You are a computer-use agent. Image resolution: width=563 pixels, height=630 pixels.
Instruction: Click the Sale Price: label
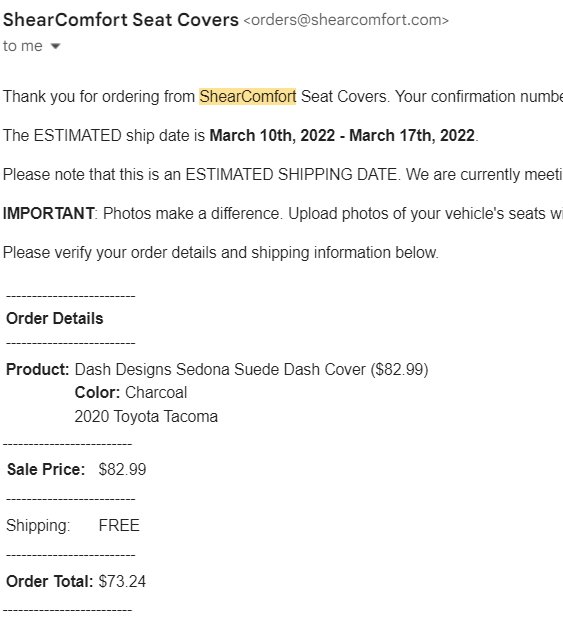46,469
